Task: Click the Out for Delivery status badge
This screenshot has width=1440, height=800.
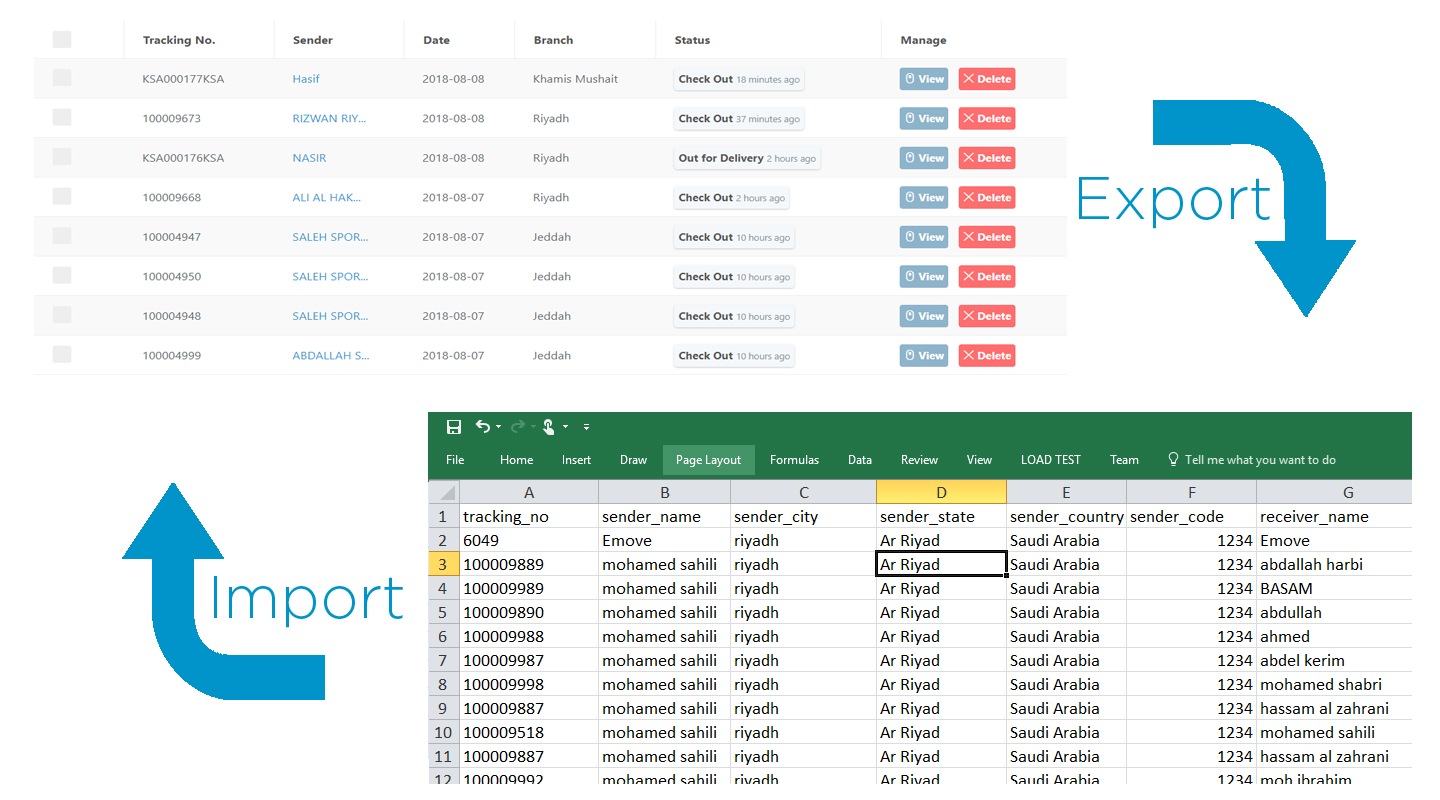Action: click(x=747, y=158)
